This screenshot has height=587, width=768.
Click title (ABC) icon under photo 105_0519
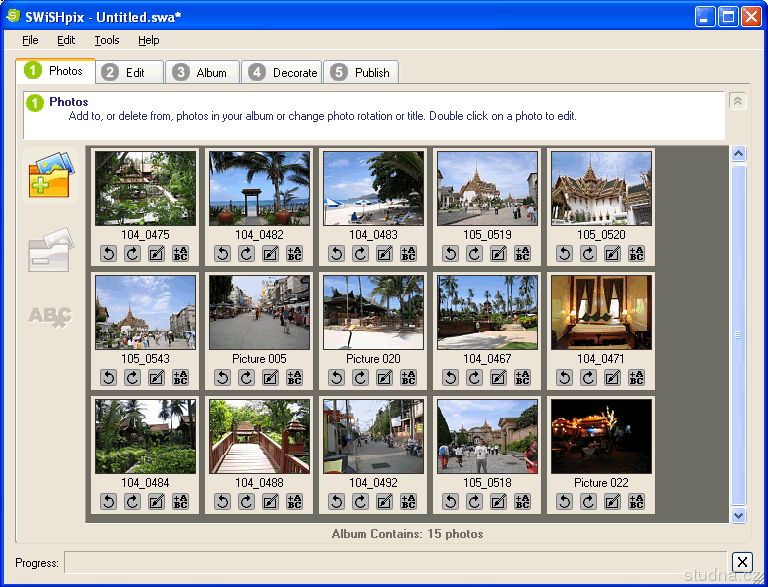coord(522,253)
